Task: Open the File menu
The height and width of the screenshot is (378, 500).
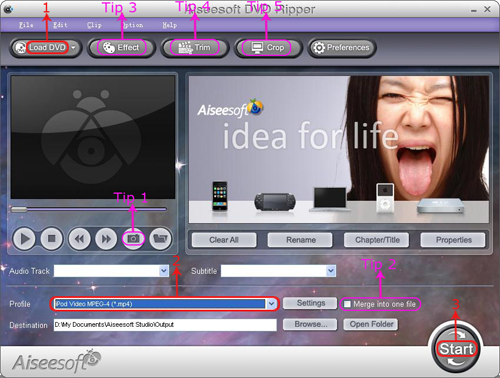Action: (x=26, y=25)
